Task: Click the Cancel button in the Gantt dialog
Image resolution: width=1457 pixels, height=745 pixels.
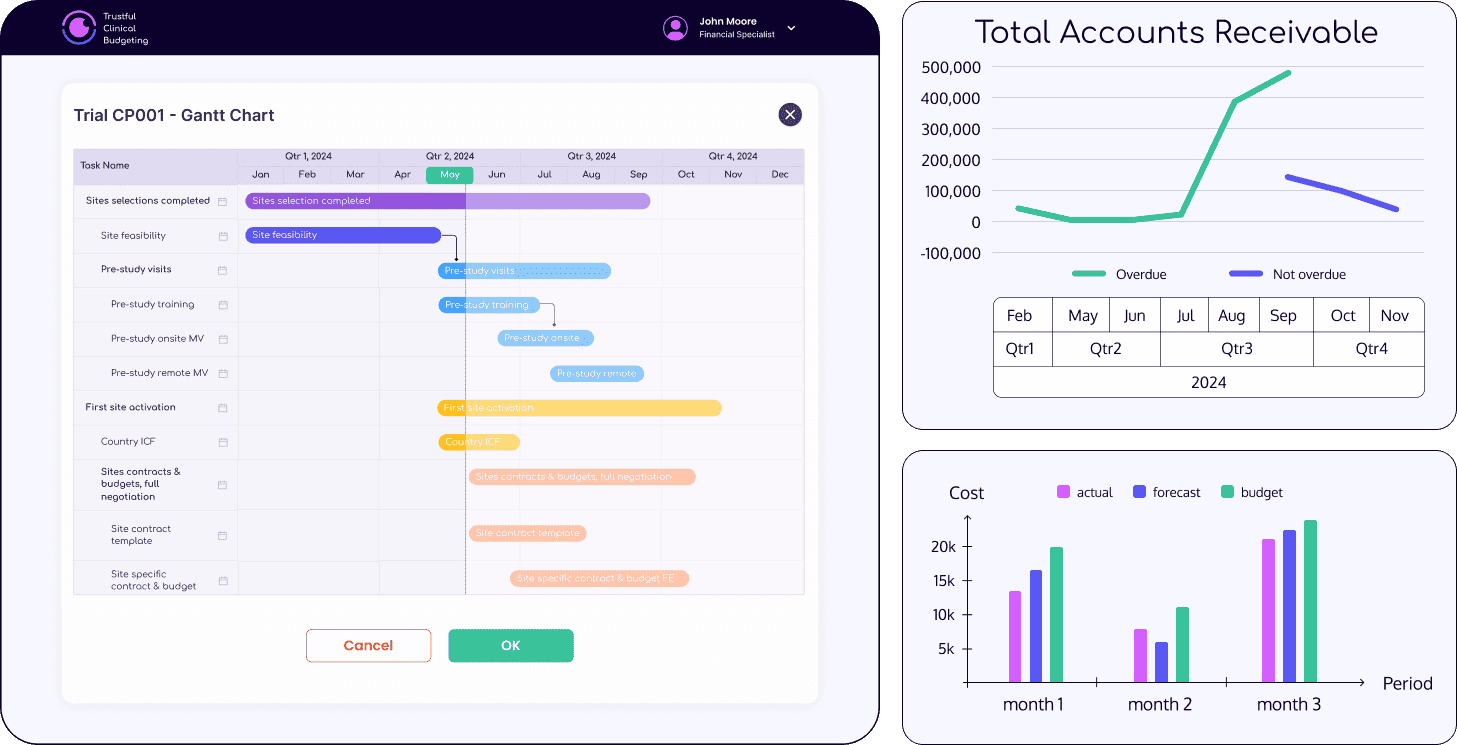Action: pos(368,645)
